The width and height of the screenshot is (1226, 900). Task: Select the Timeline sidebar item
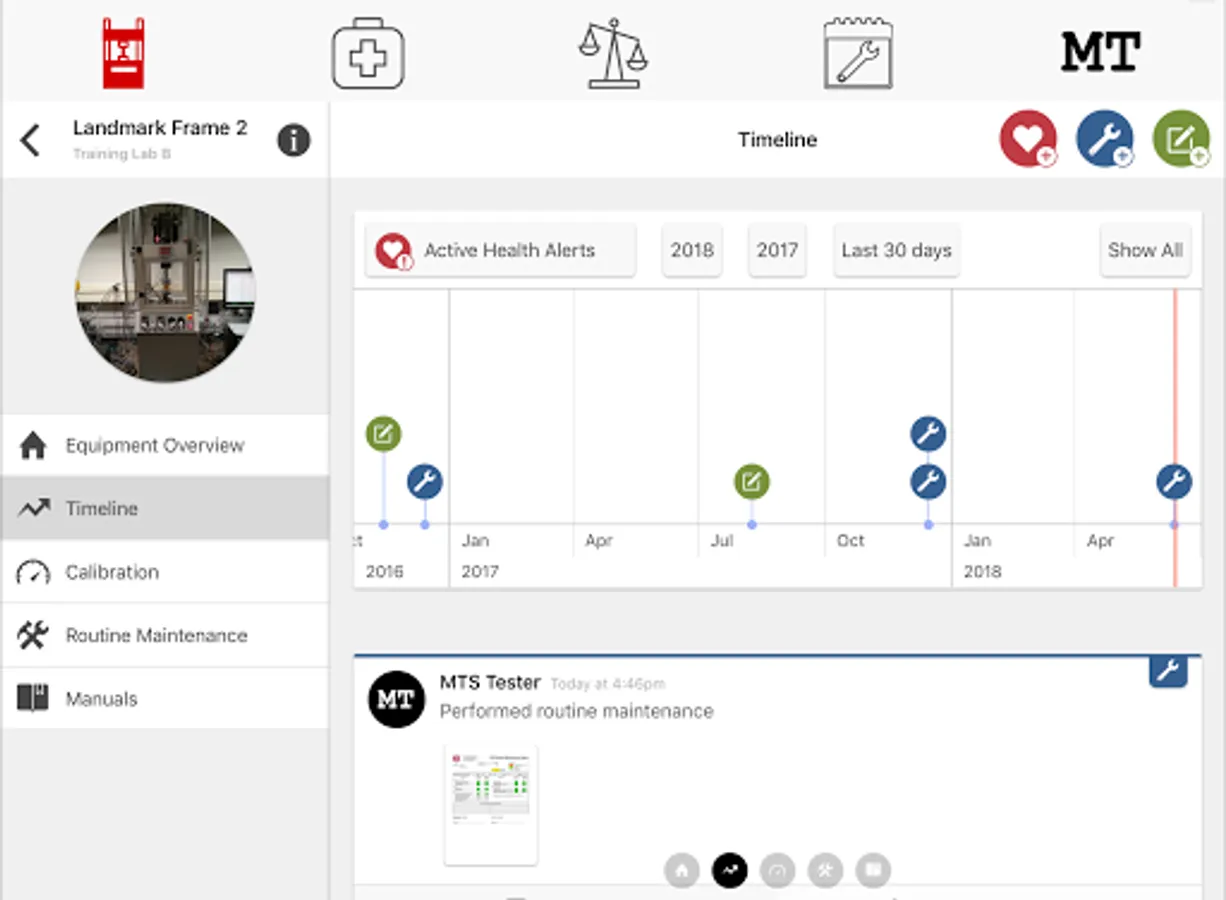(x=165, y=508)
